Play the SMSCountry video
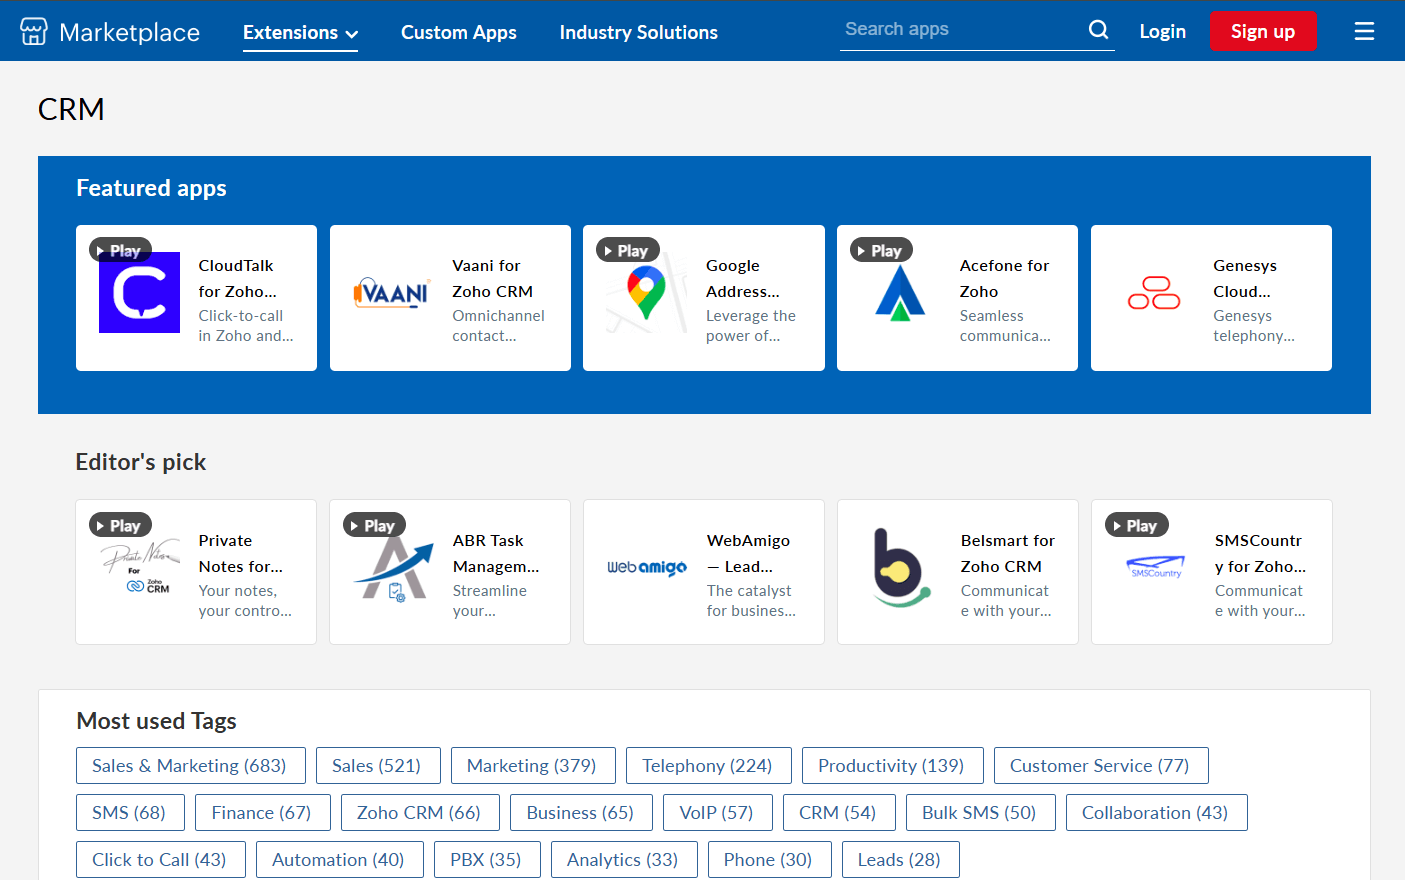 coord(1136,525)
